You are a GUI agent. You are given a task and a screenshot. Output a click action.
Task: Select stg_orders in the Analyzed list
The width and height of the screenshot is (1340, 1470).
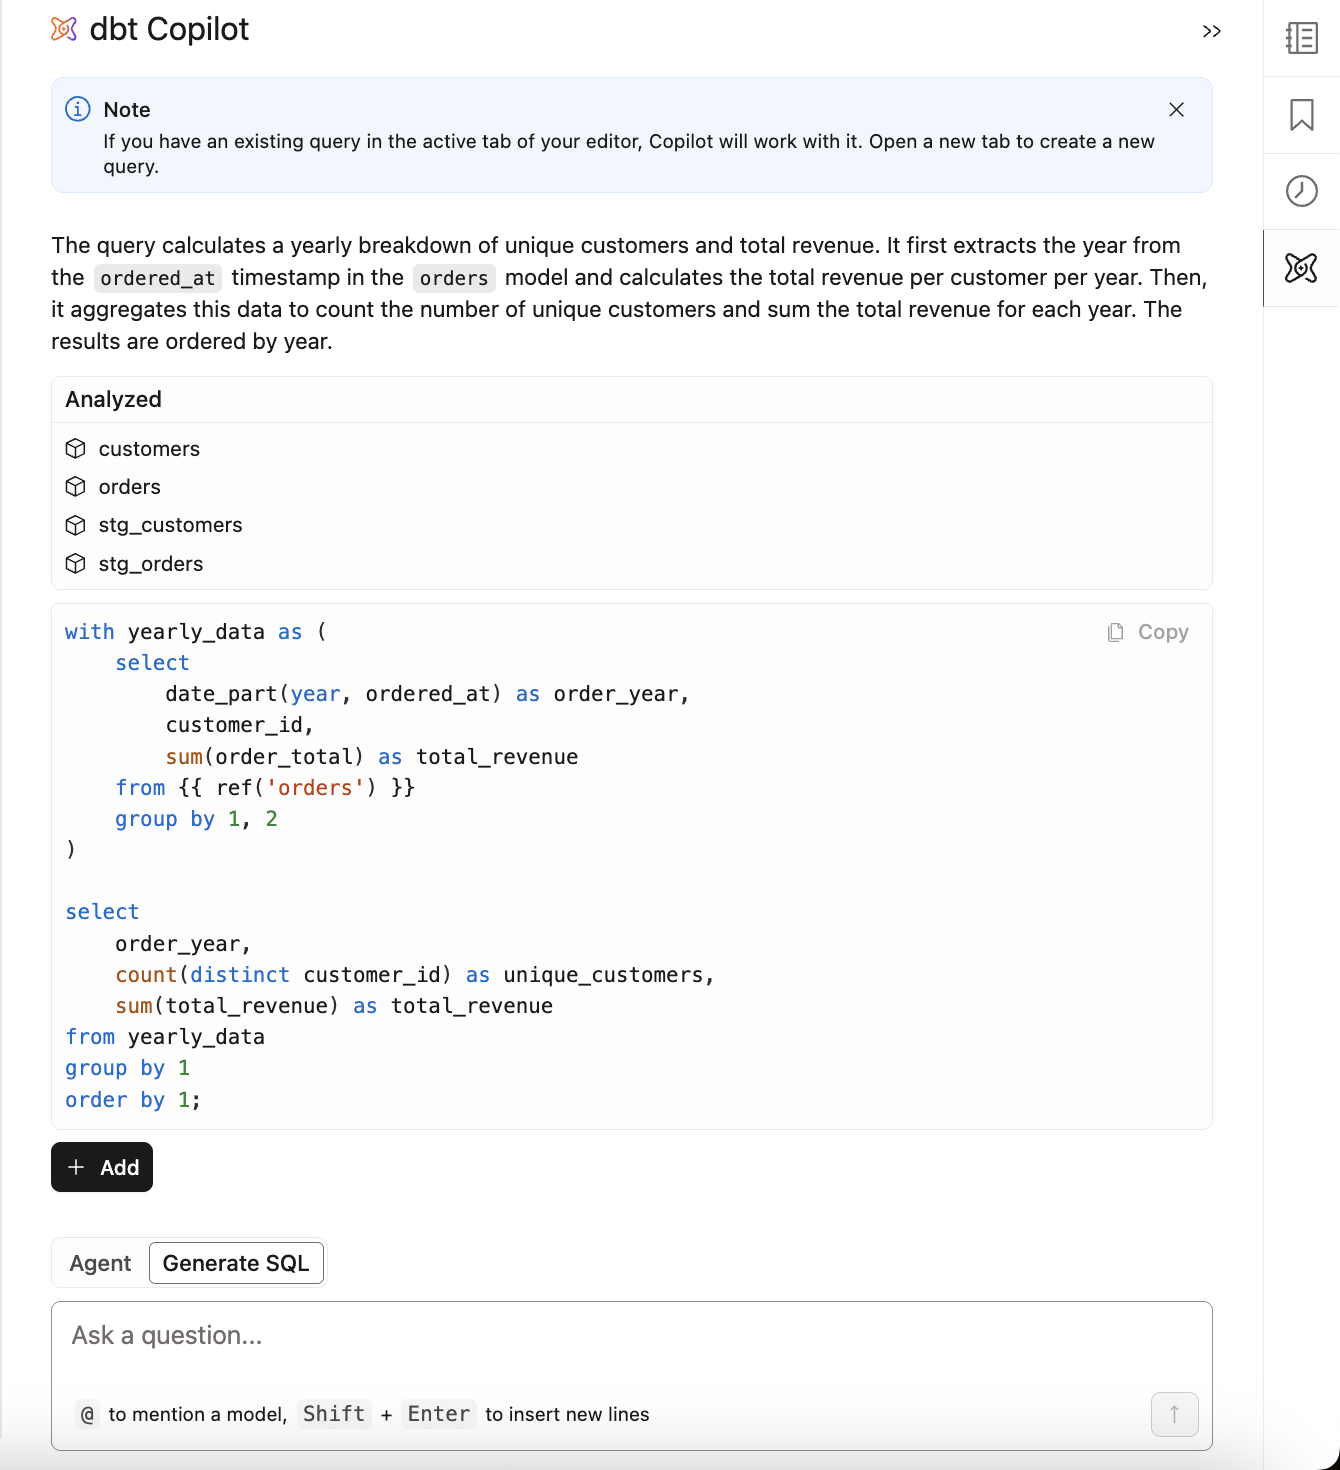(x=150, y=564)
